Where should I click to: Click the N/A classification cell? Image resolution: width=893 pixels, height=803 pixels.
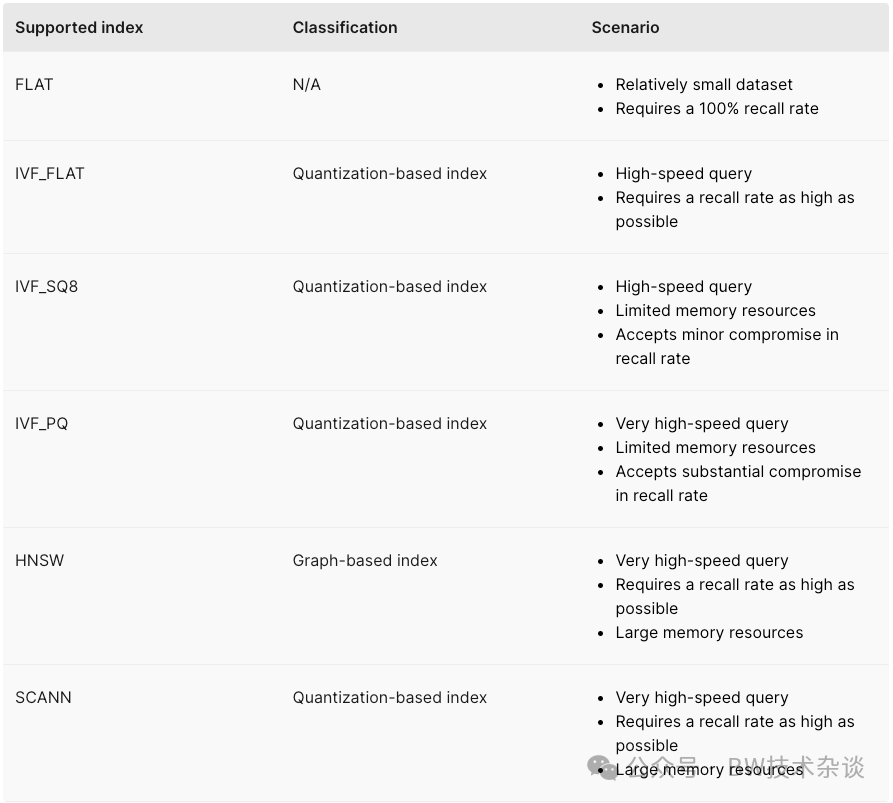306,85
